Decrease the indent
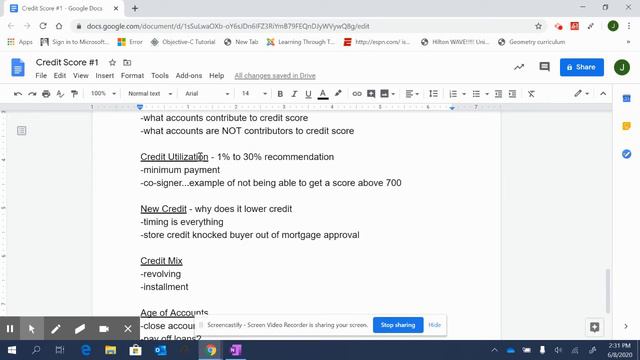This screenshot has width=640, height=360. coord(498,94)
